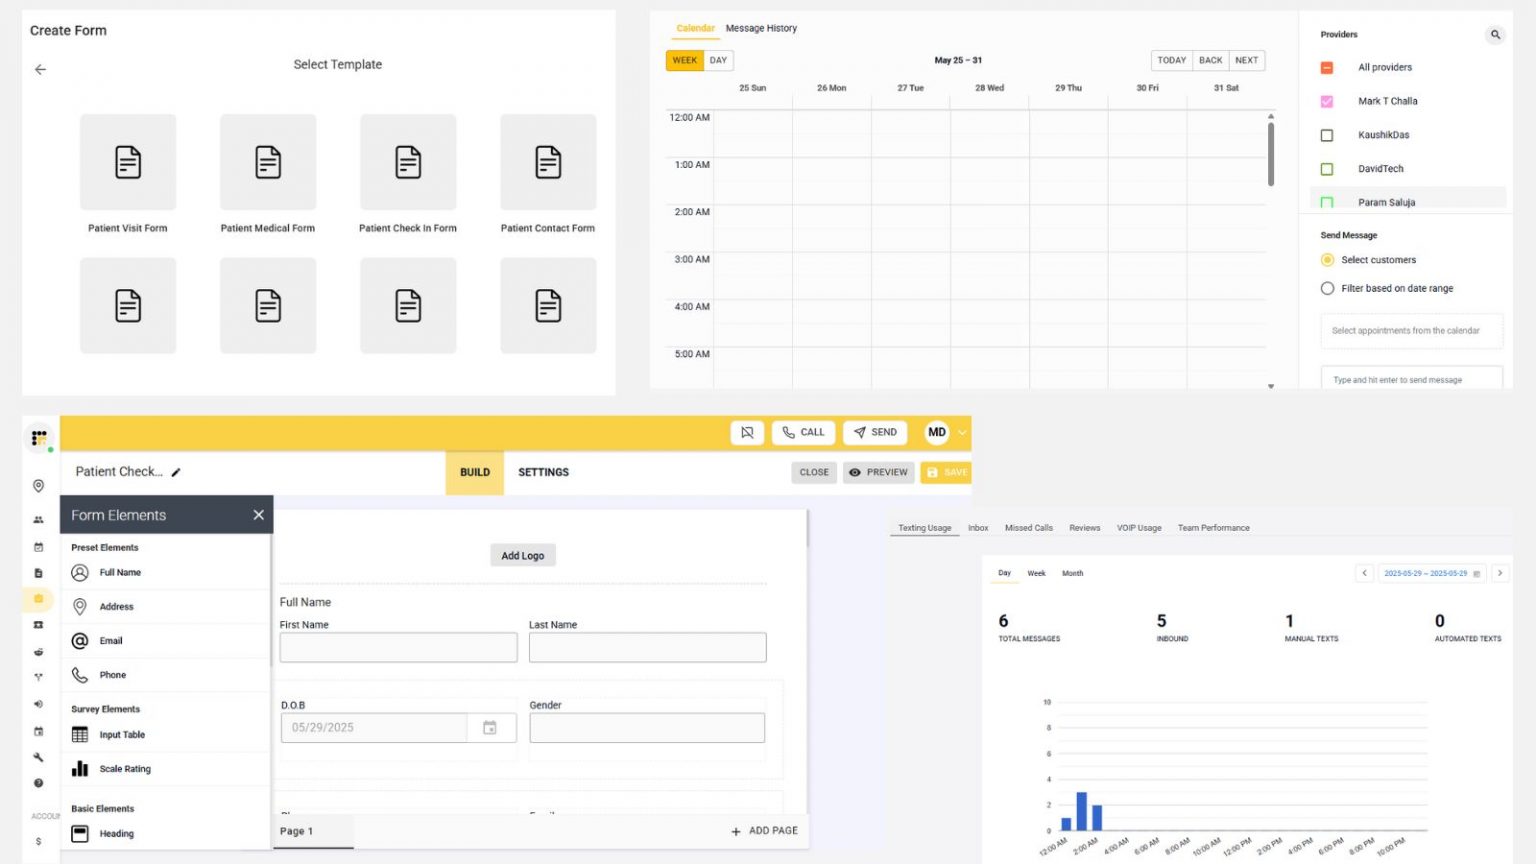Select the Filter based on date range option
Image resolution: width=1536 pixels, height=864 pixels.
1327,288
